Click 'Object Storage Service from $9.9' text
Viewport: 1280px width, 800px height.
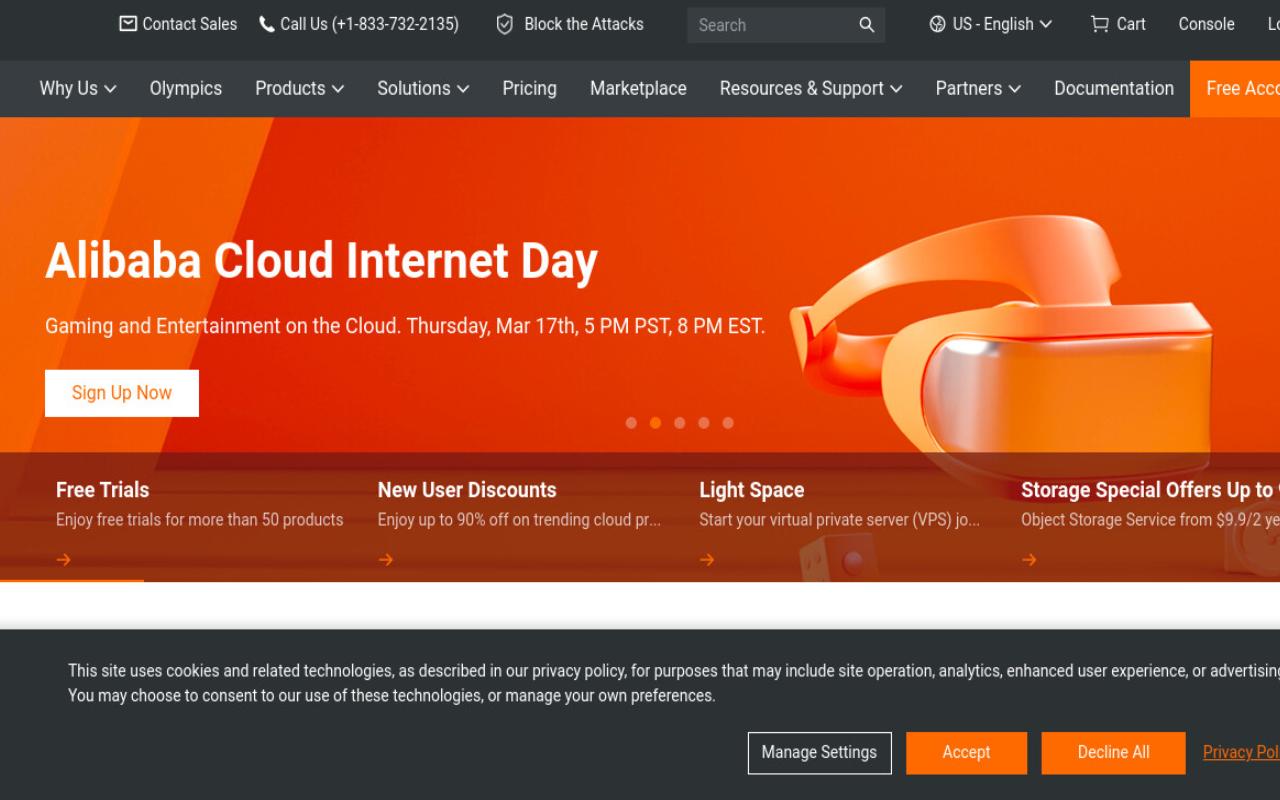(1150, 520)
